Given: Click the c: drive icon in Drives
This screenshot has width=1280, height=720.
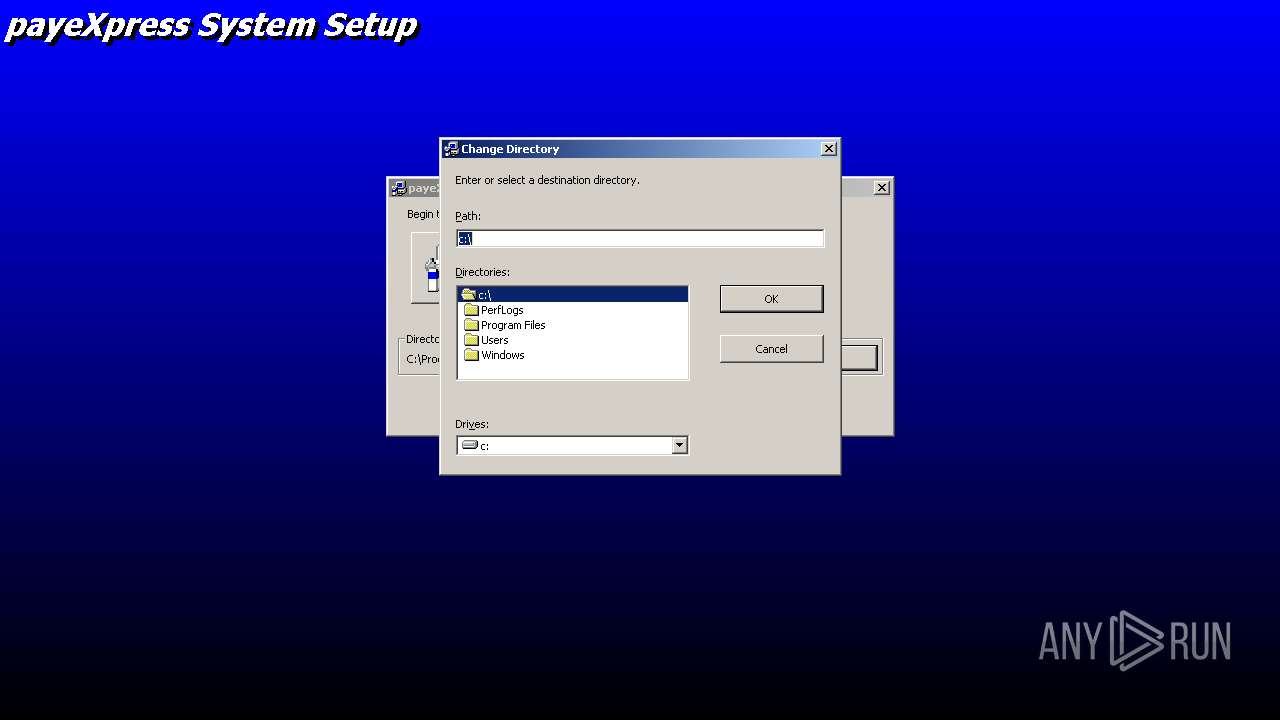Looking at the screenshot, I should [469, 446].
